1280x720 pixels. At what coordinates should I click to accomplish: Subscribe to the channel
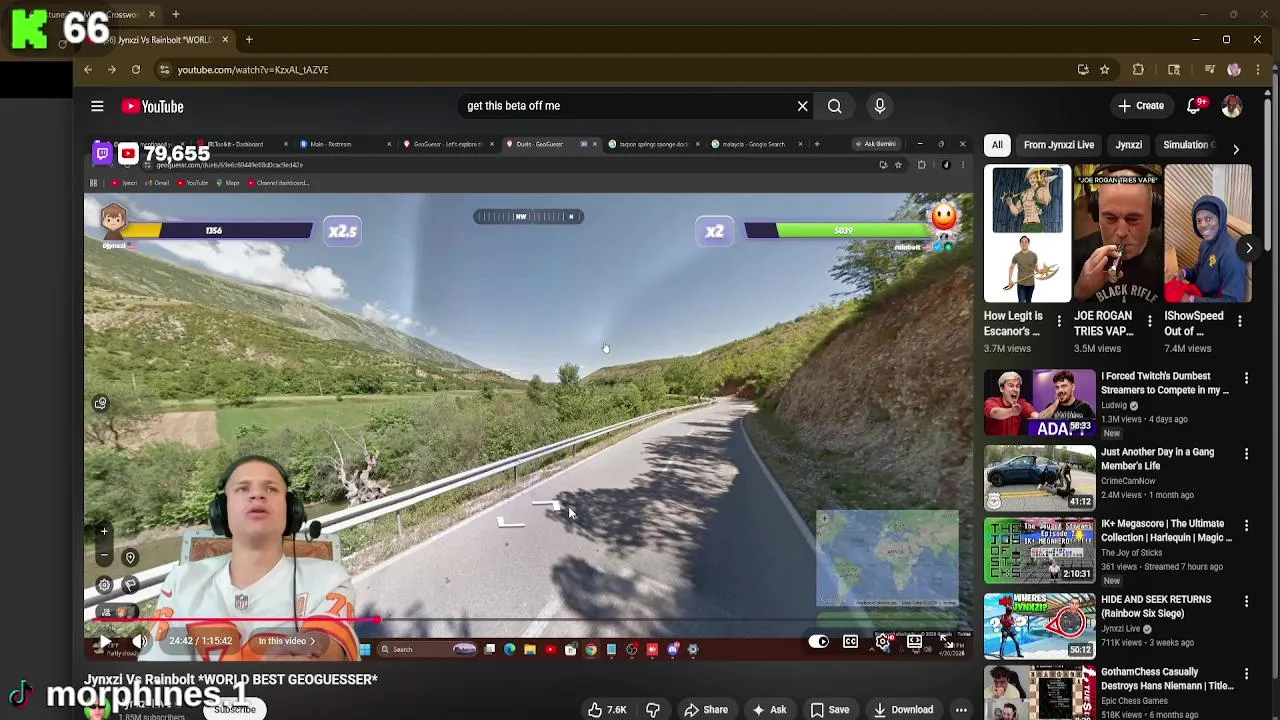coord(235,710)
